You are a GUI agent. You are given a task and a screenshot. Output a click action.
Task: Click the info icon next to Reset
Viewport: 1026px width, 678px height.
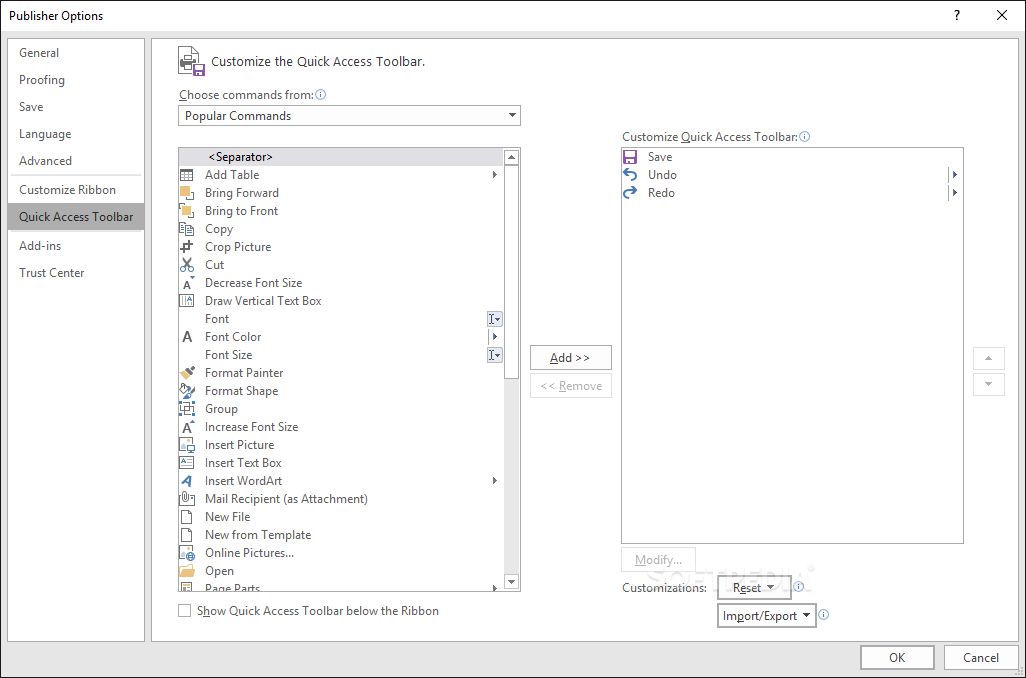[x=798, y=586]
